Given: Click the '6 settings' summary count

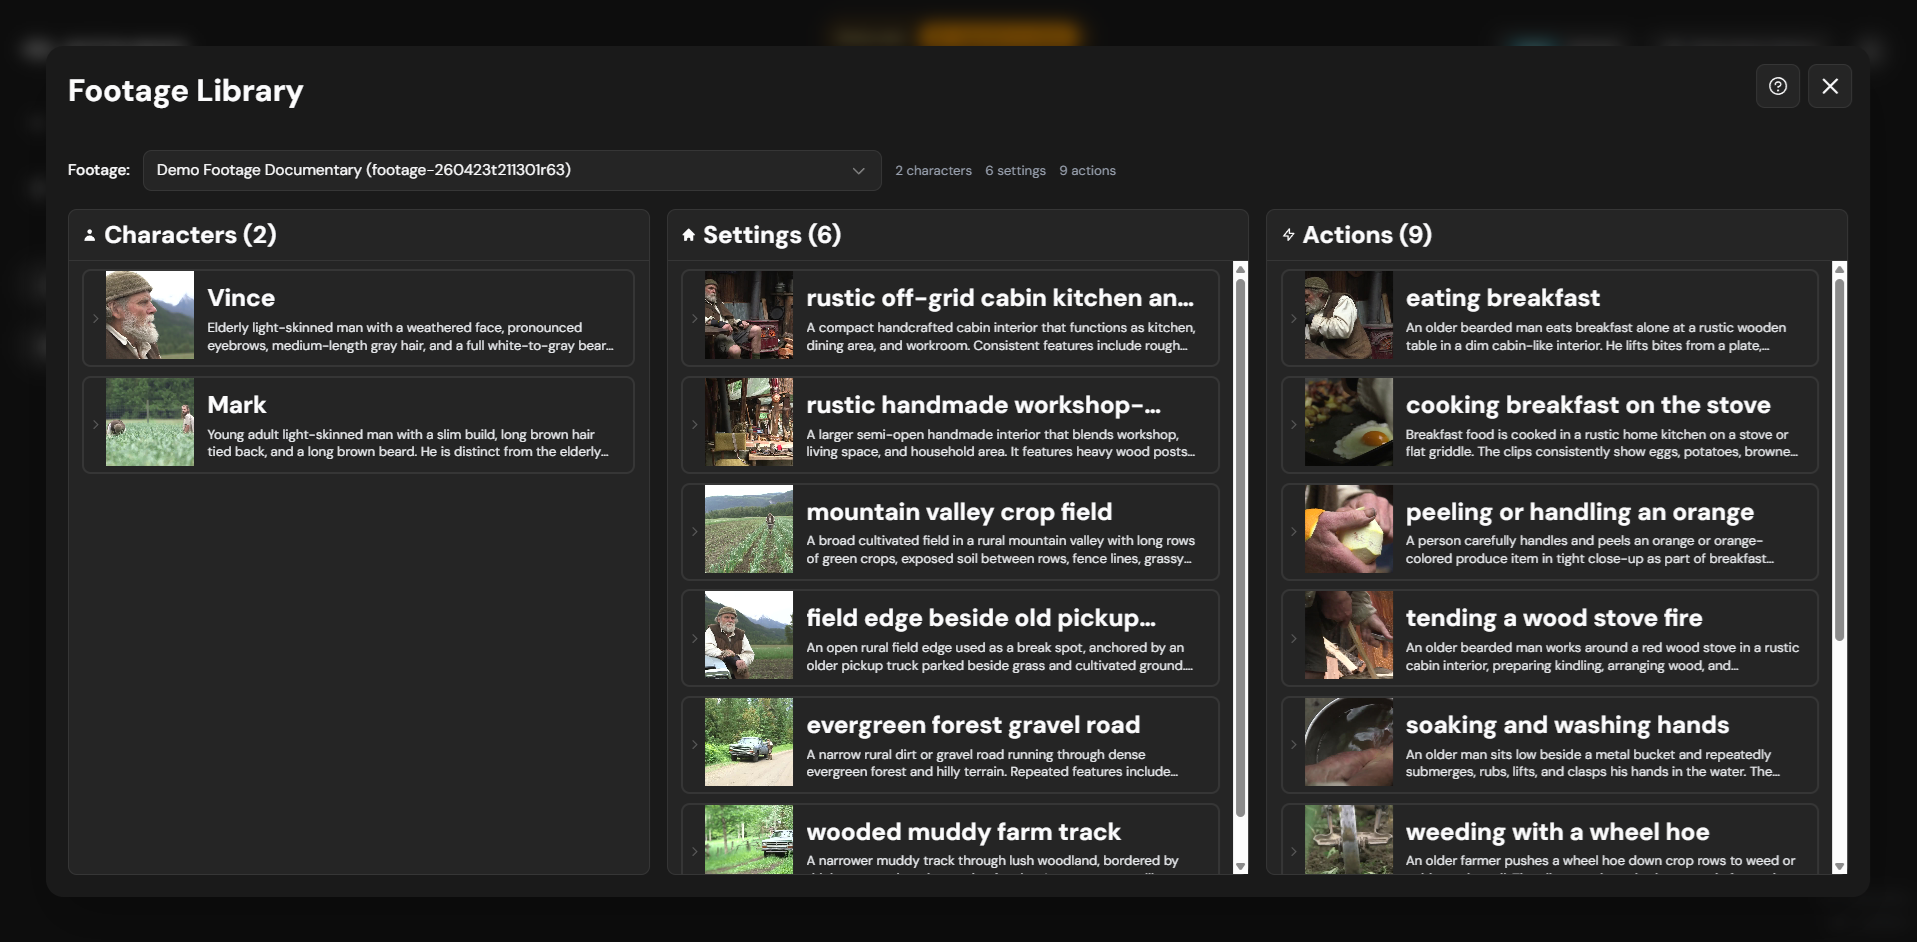Looking at the screenshot, I should pos(1015,171).
